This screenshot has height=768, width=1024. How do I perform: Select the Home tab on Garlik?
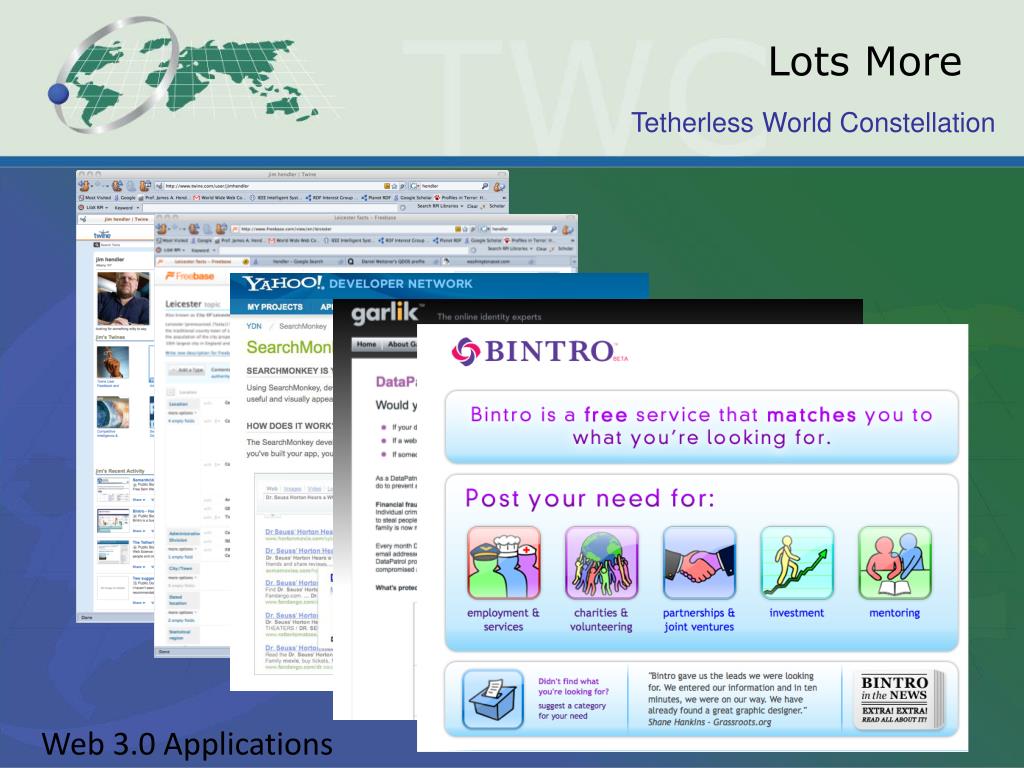click(367, 345)
